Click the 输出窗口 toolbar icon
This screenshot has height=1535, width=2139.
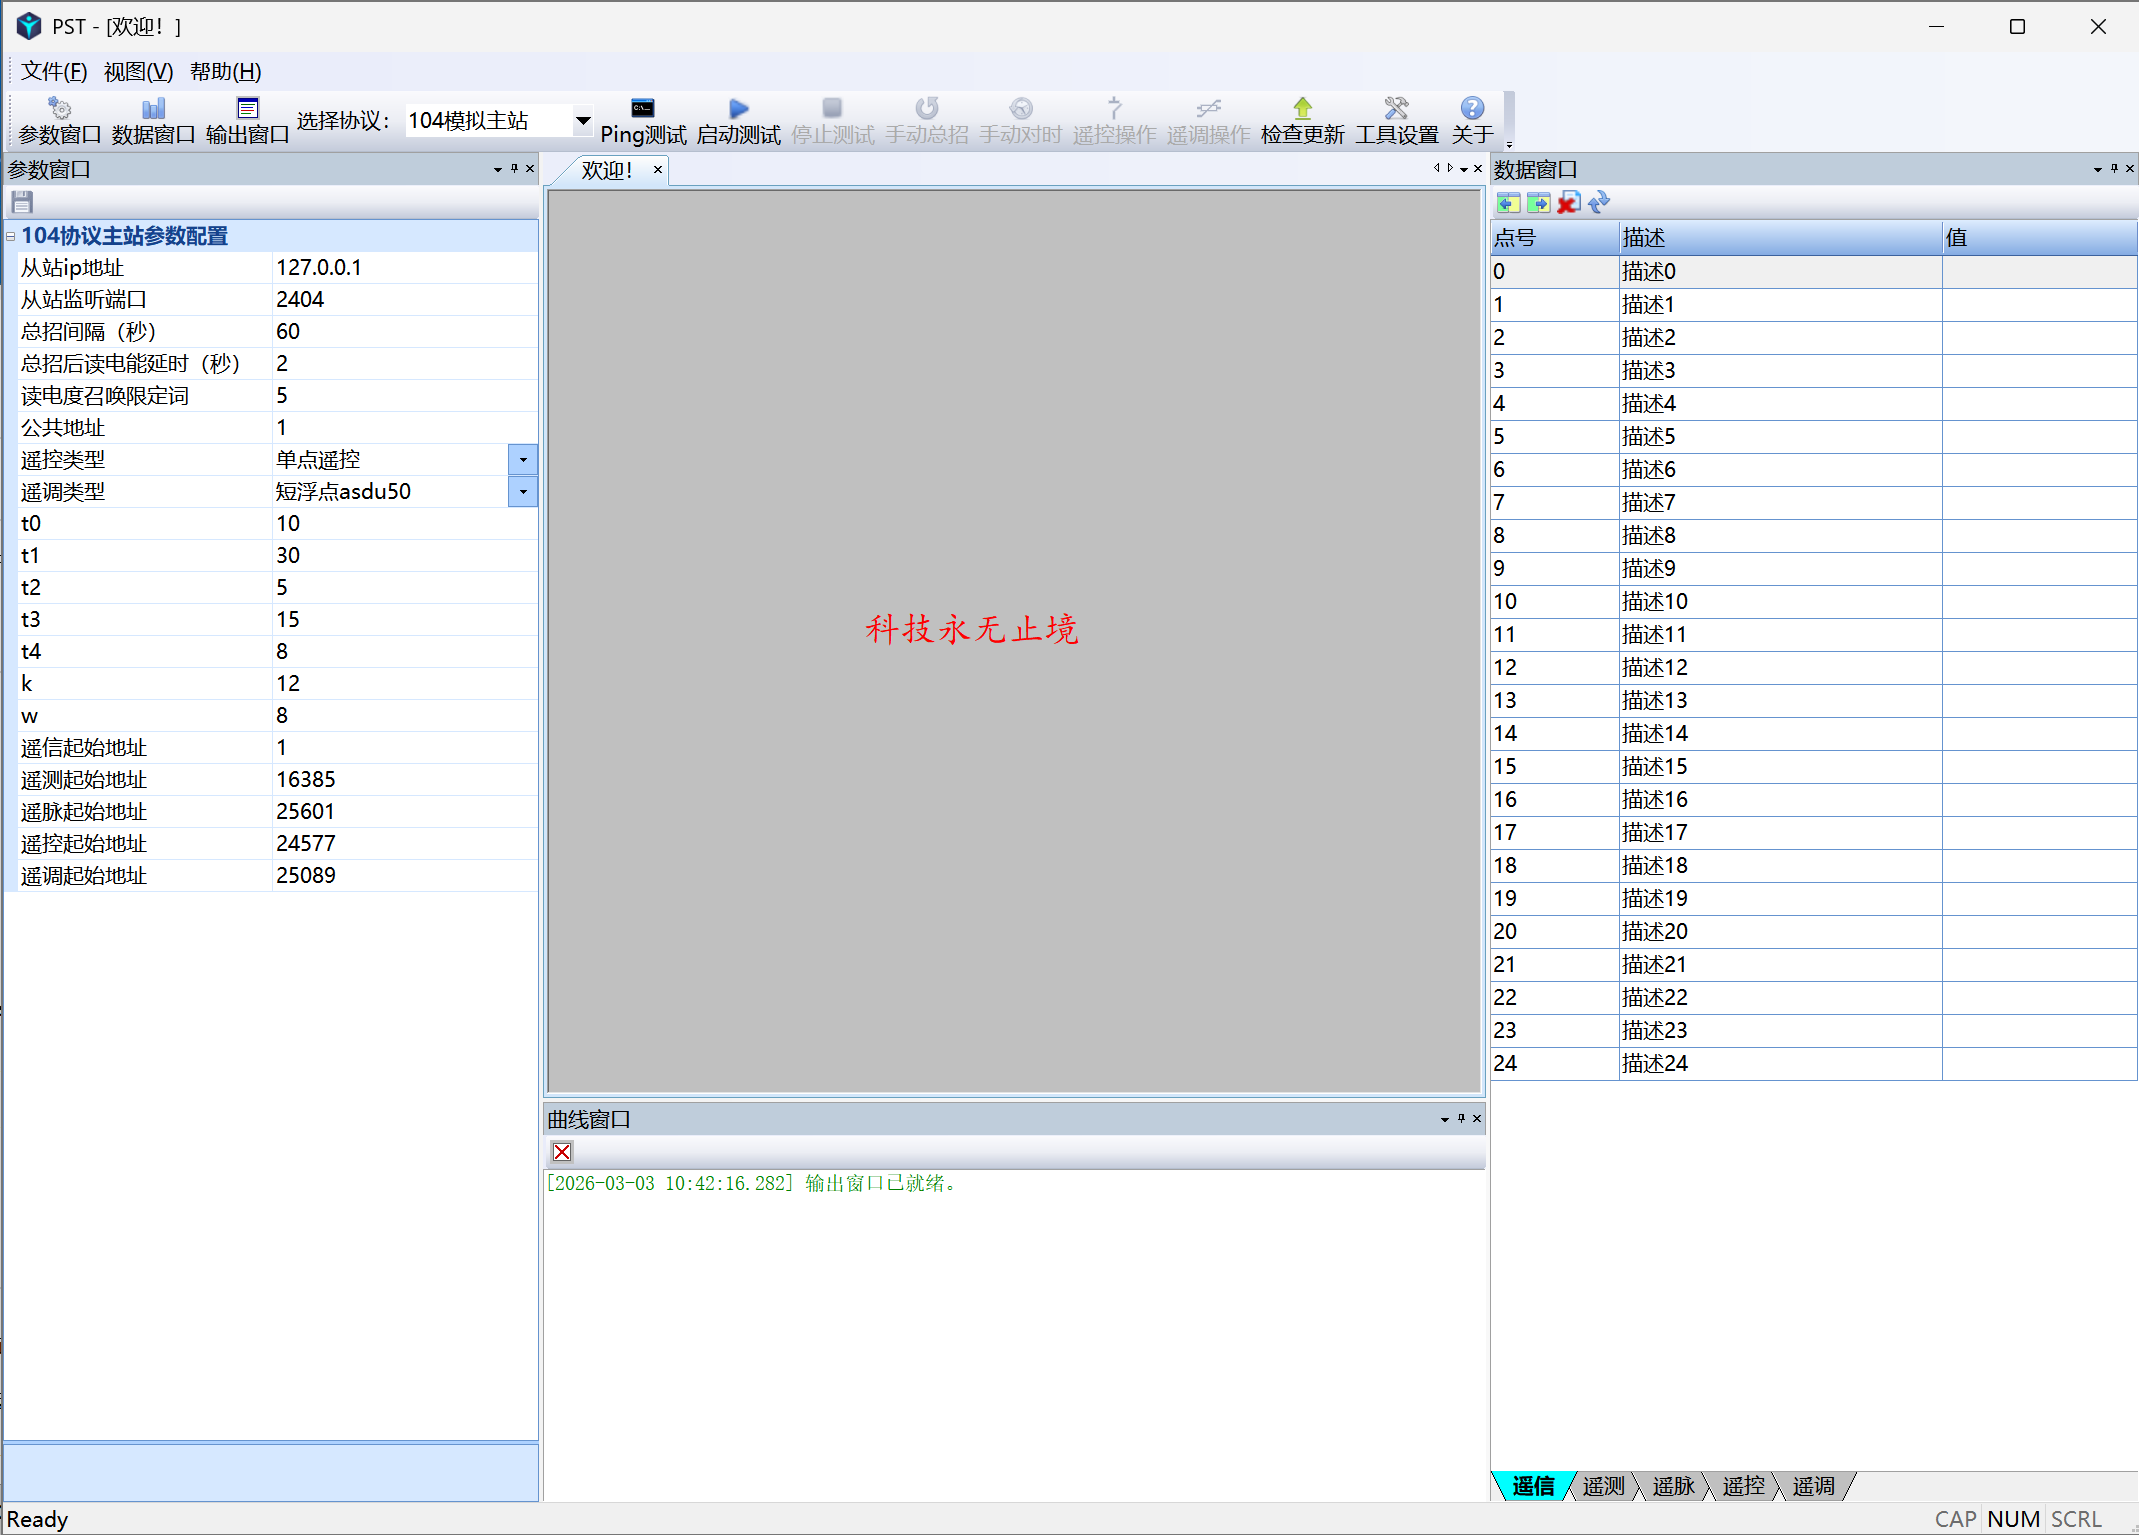point(247,120)
